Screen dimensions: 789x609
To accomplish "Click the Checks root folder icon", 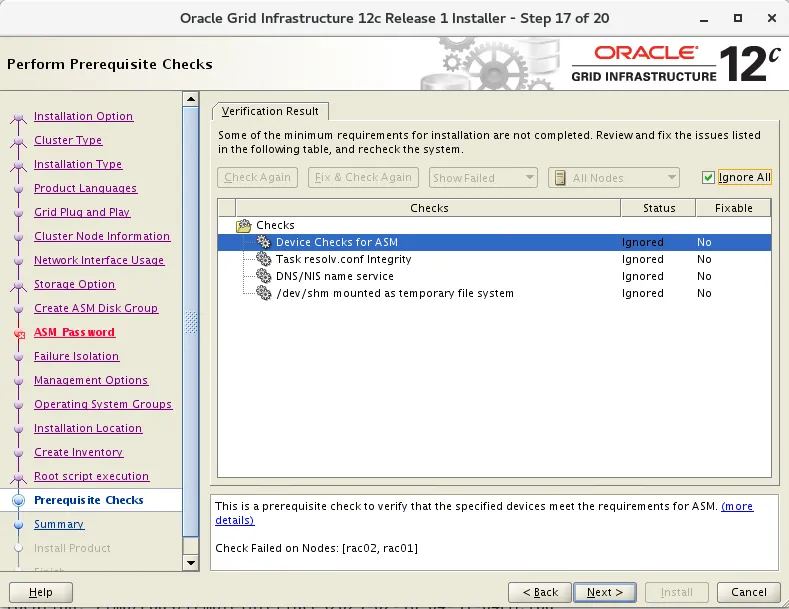I will [244, 225].
